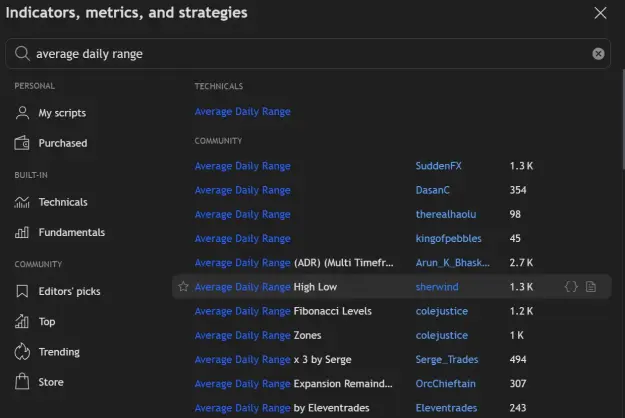Open author sherwind profile

coord(437,287)
